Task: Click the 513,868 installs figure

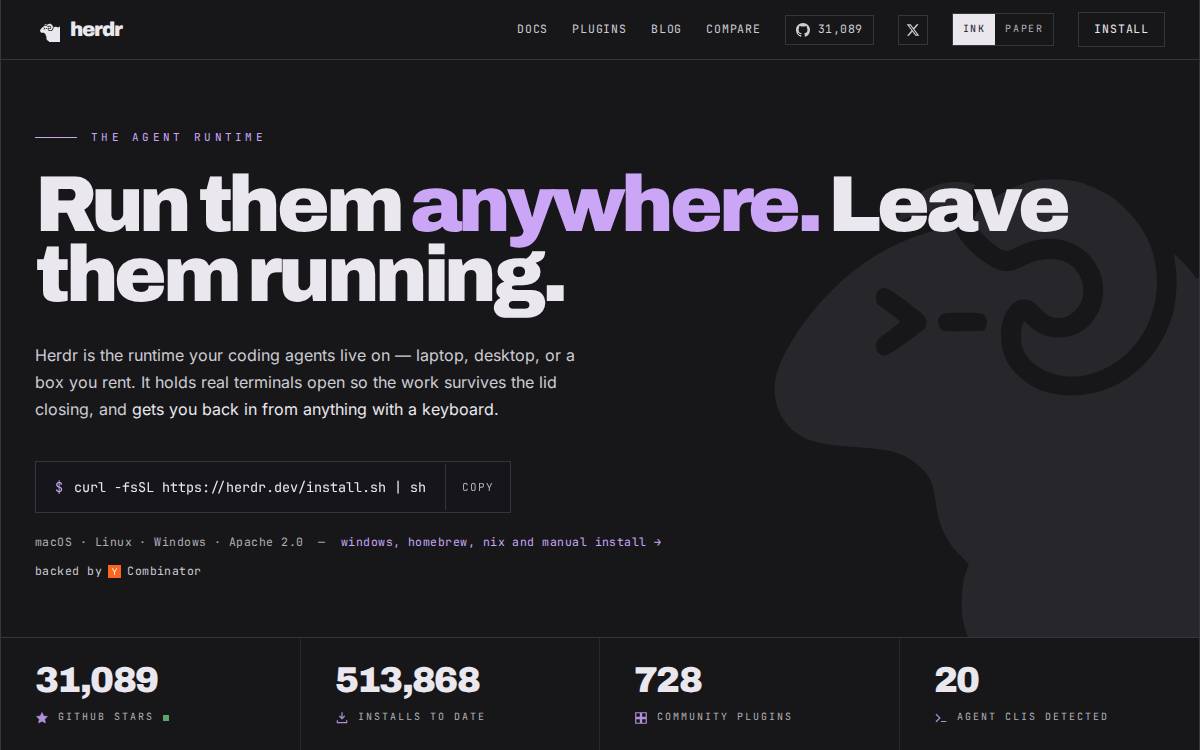Action: [408, 680]
